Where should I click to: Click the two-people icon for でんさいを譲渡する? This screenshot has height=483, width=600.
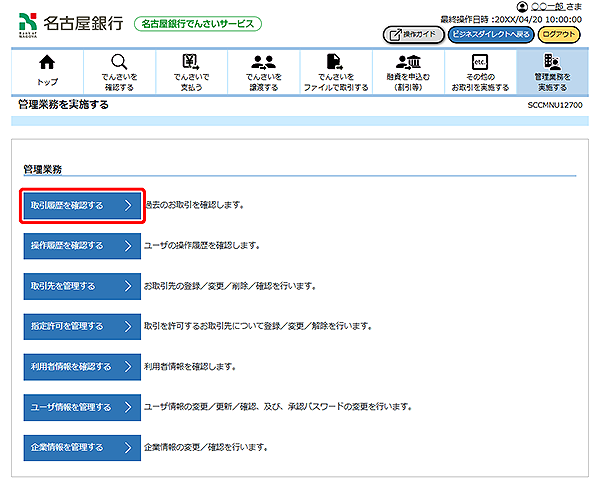[263, 64]
